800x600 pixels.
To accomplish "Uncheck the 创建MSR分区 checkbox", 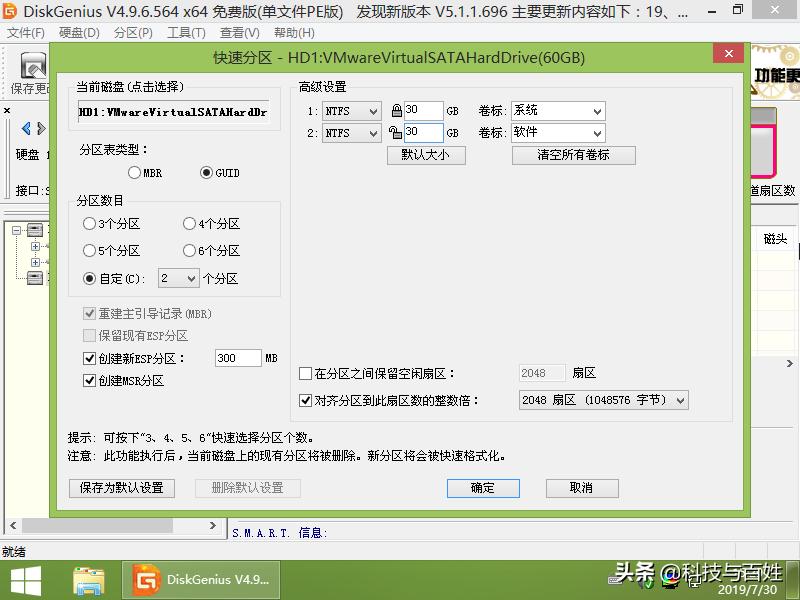I will pyautogui.click(x=88, y=380).
